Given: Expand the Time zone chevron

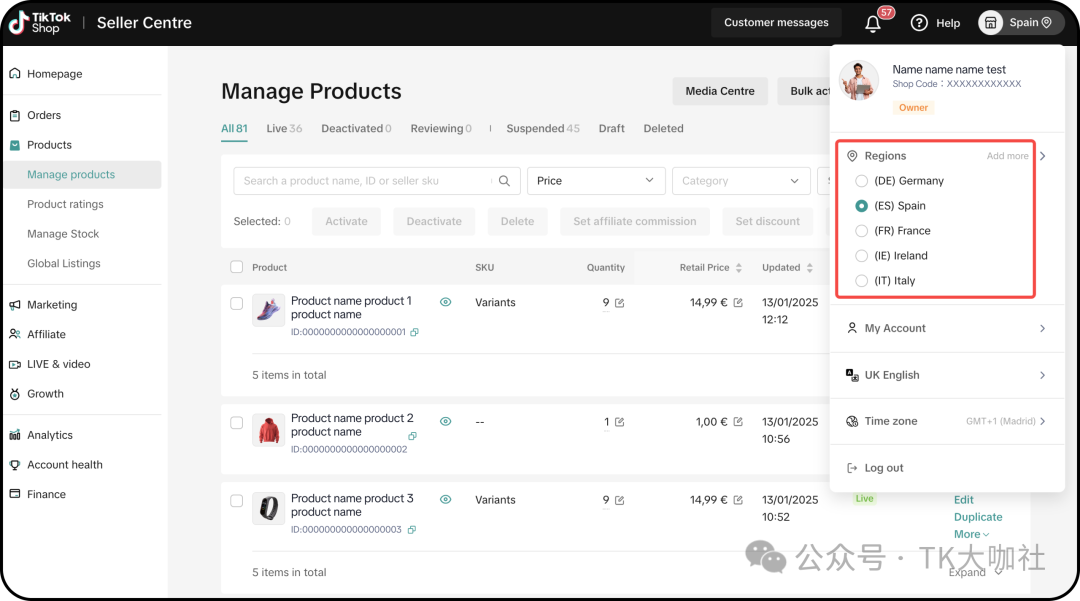Looking at the screenshot, I should 1043,421.
